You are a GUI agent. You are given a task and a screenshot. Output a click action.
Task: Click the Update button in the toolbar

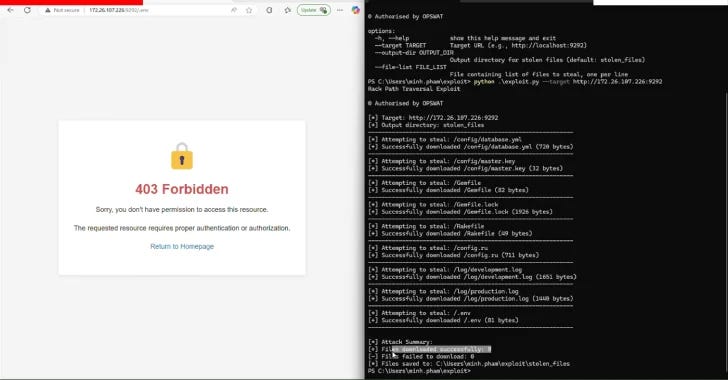pyautogui.click(x=314, y=10)
